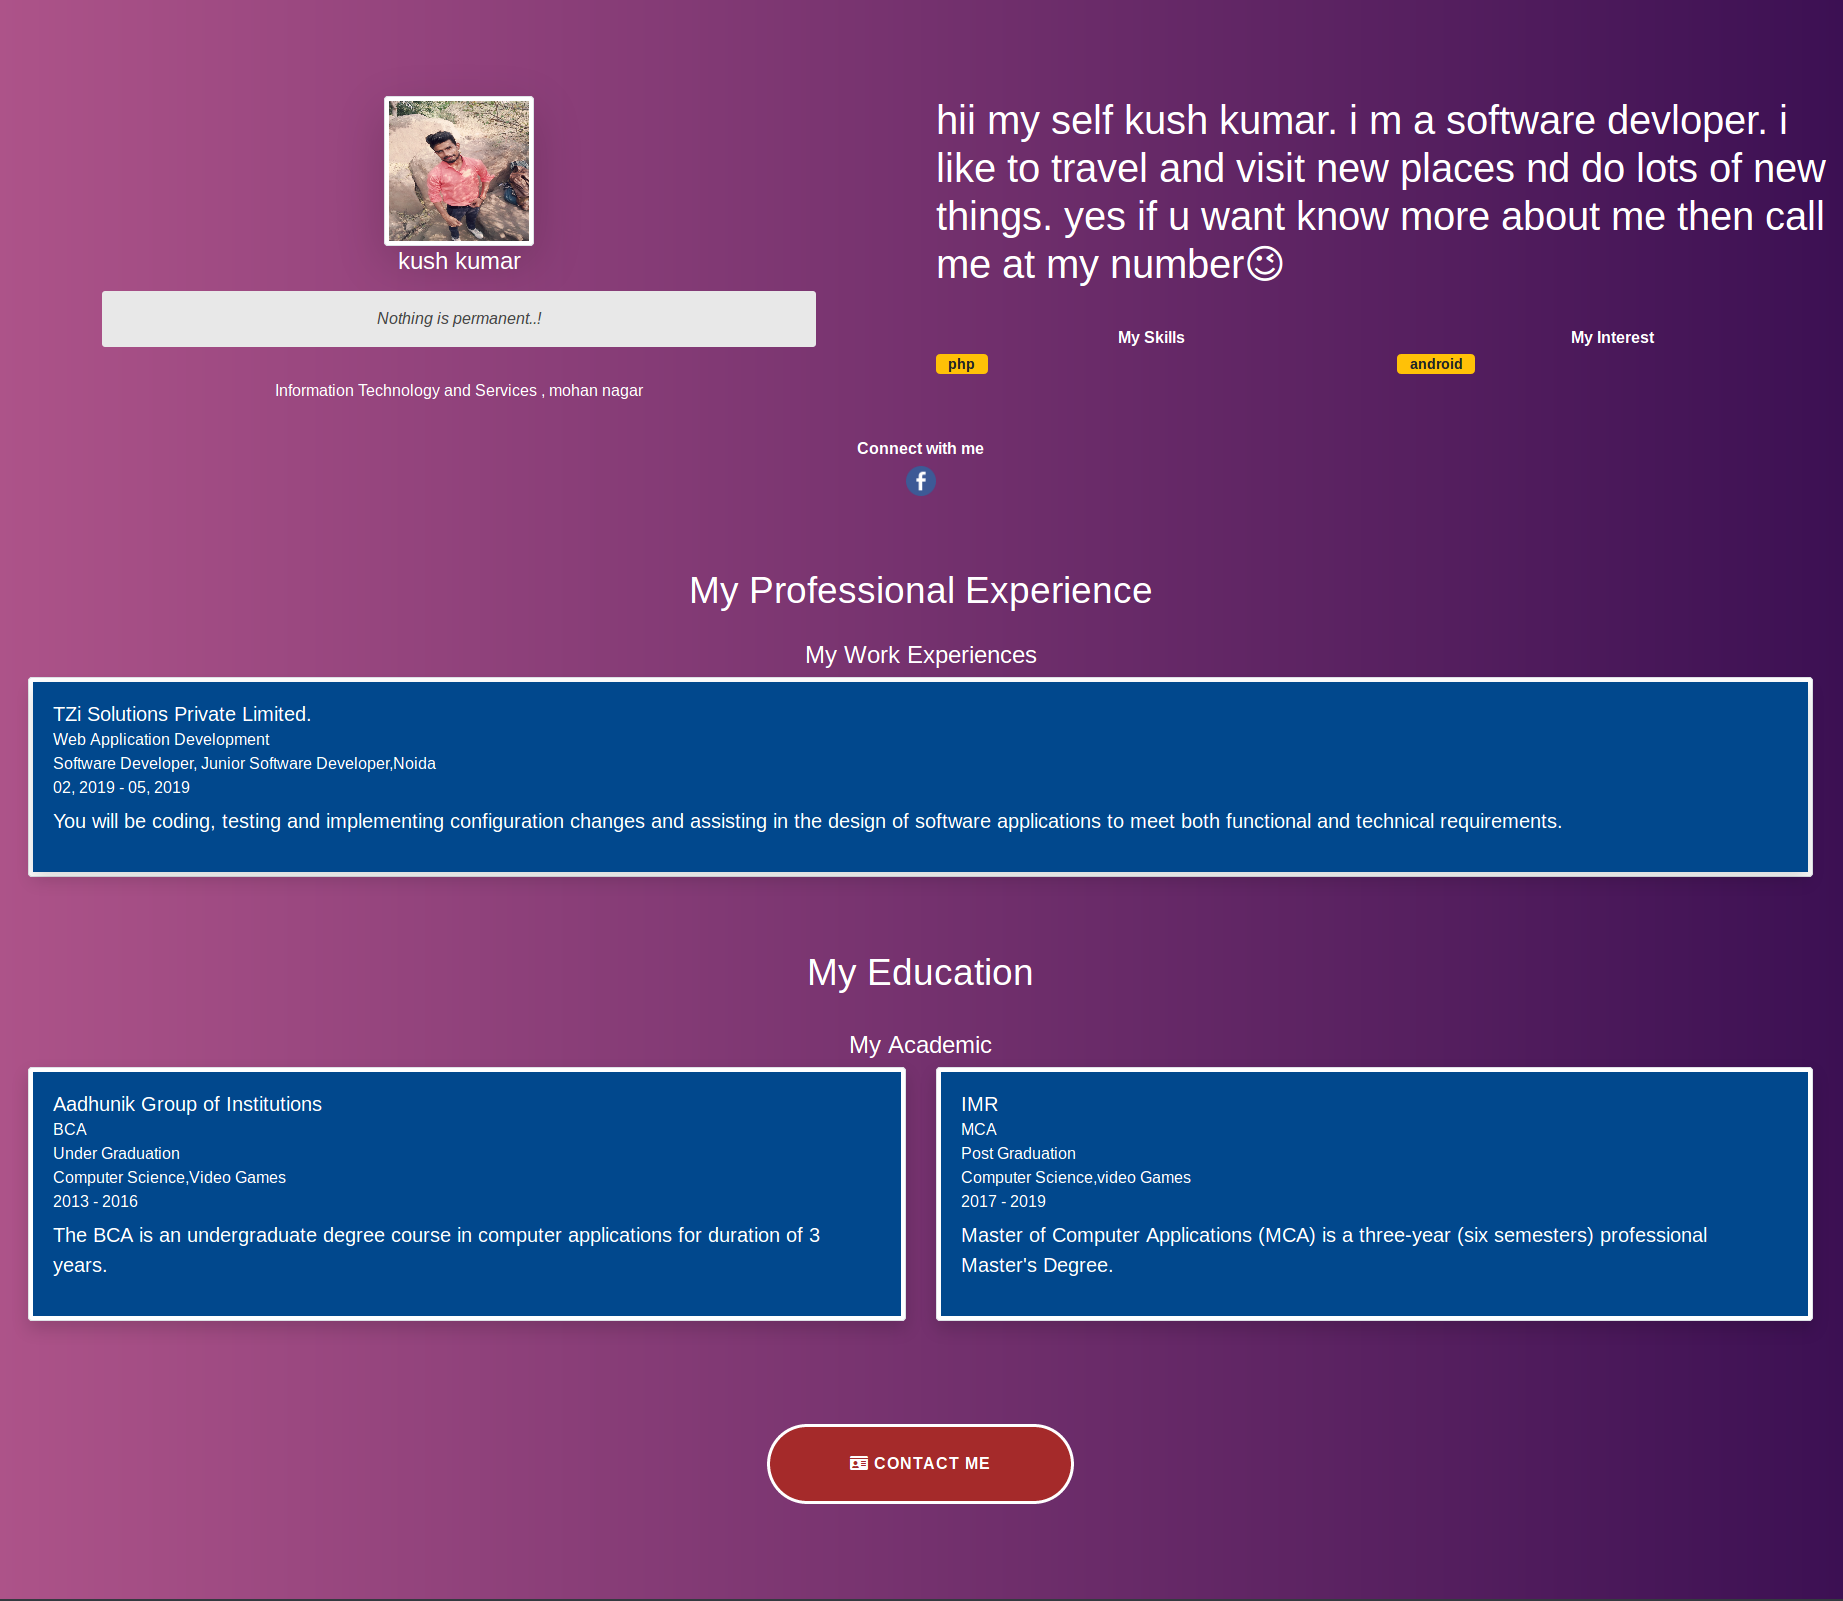Toggle the android skill highlight
This screenshot has height=1601, width=1843.
(x=1435, y=363)
